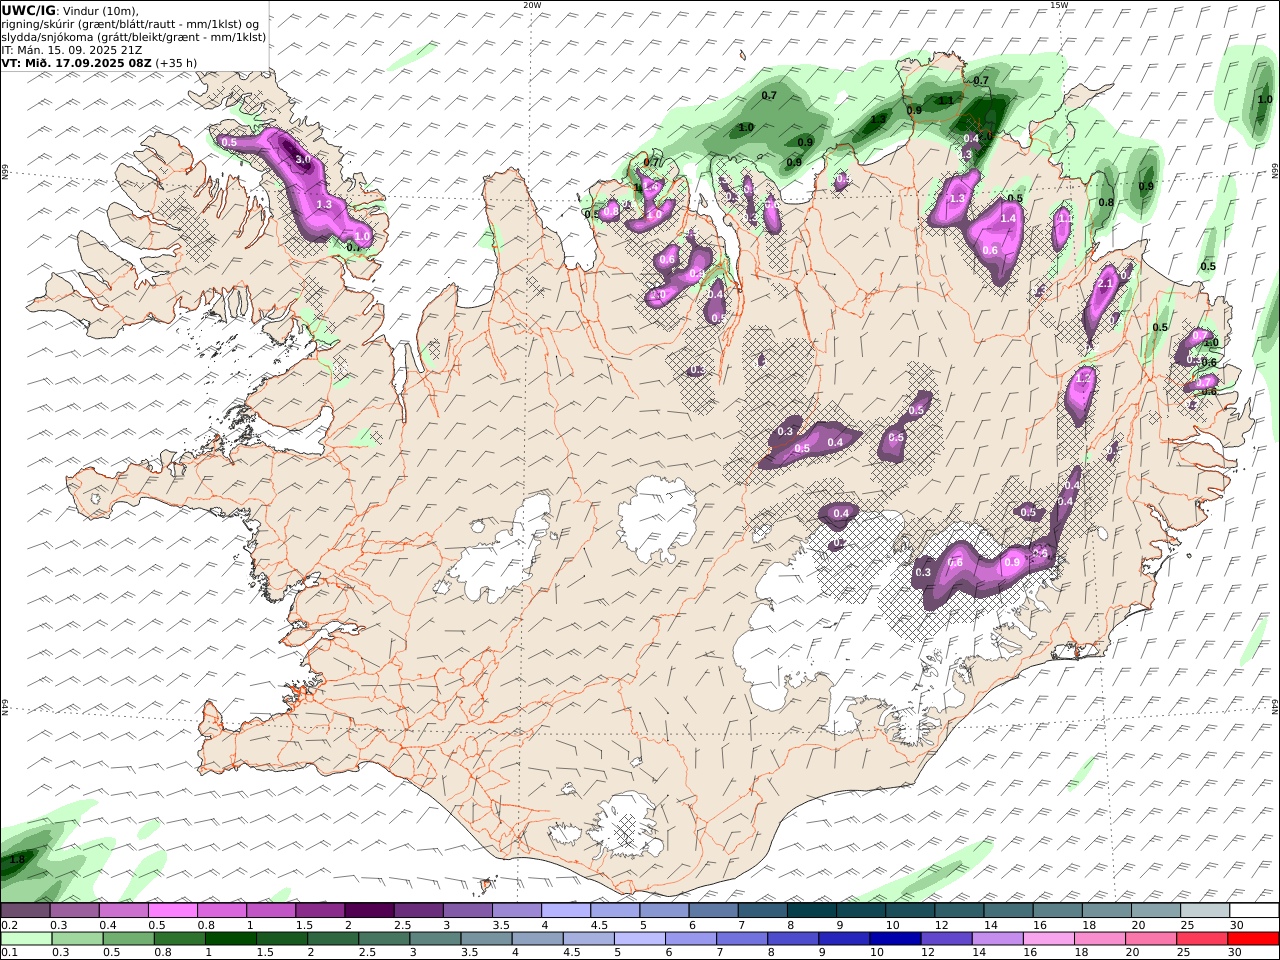Select the darkest green 1–1.5 rain legend swatch

point(230,938)
